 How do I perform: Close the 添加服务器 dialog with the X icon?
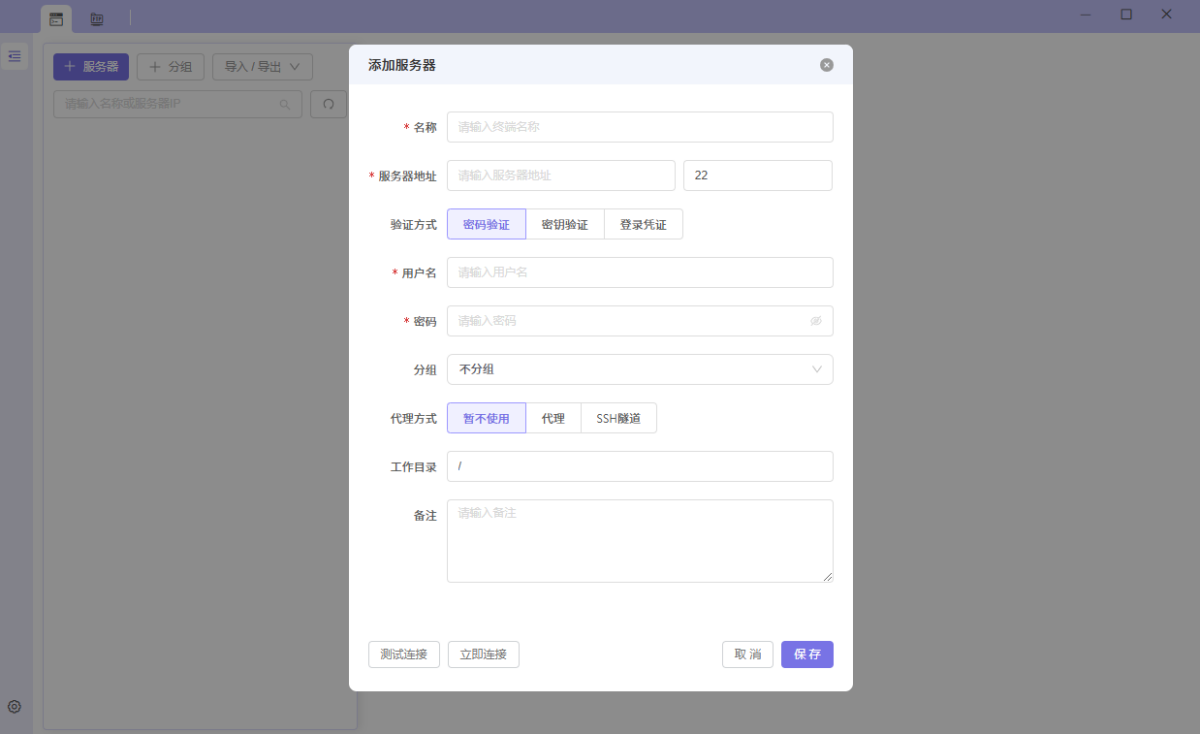826,65
